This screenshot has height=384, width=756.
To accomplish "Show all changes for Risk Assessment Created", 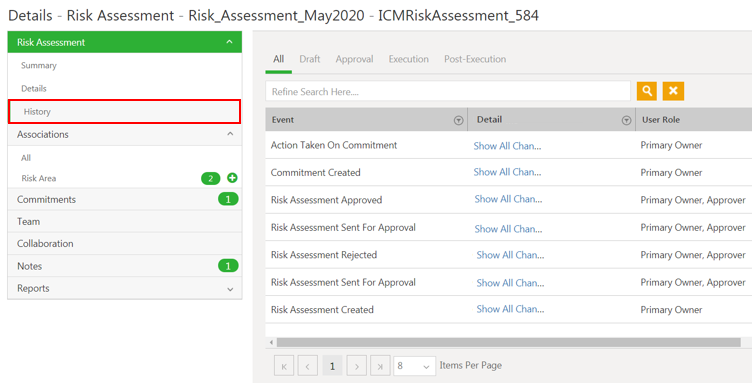I will [510, 309].
